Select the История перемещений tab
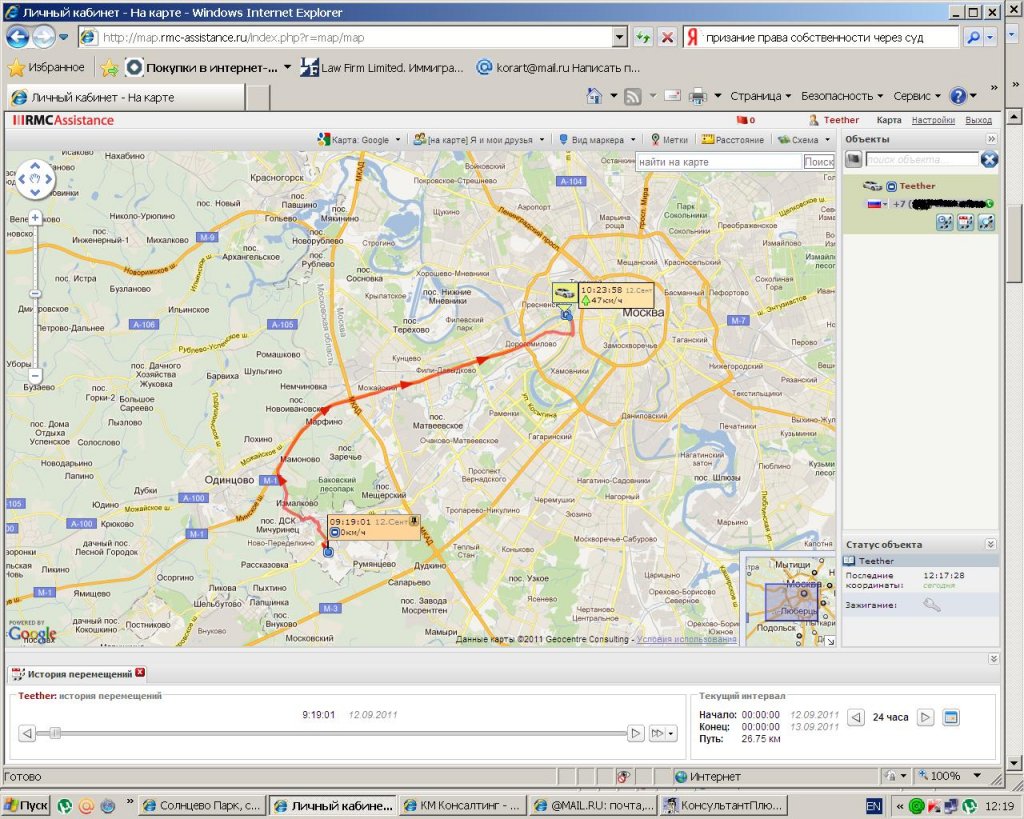 (x=78, y=673)
